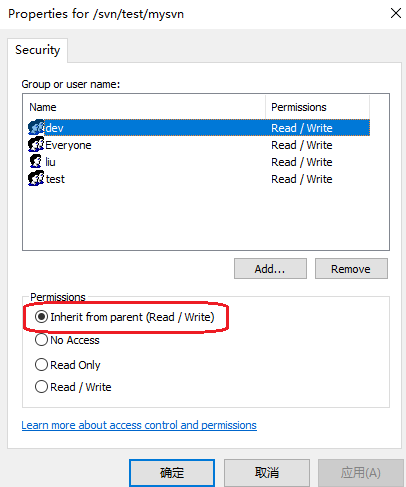Click the 应用(A) apply button

[361, 473]
